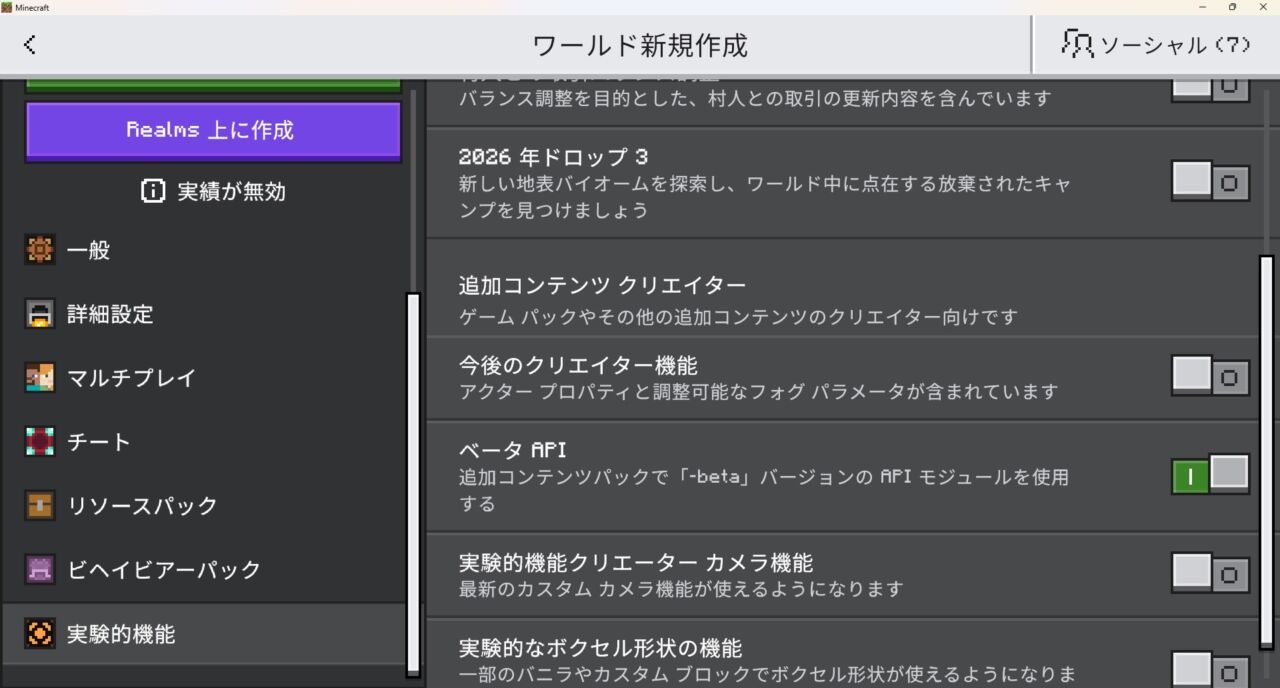Click the sidebar scrollbar

tap(413, 484)
